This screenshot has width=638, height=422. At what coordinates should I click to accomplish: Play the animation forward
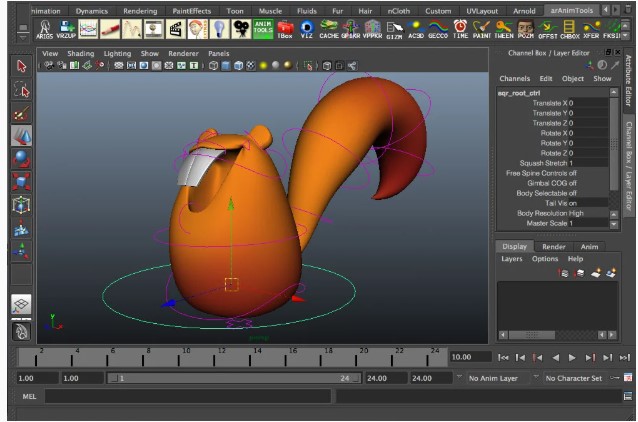coord(572,358)
